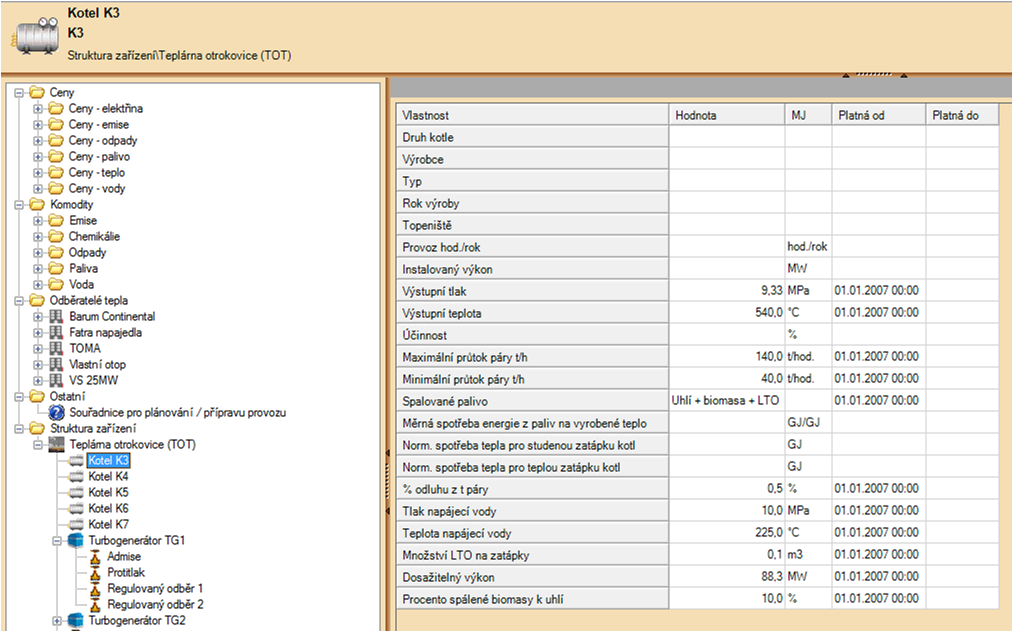
Task: Click the empty Hodnota cell for Účinnost
Action: pyautogui.click(x=727, y=335)
